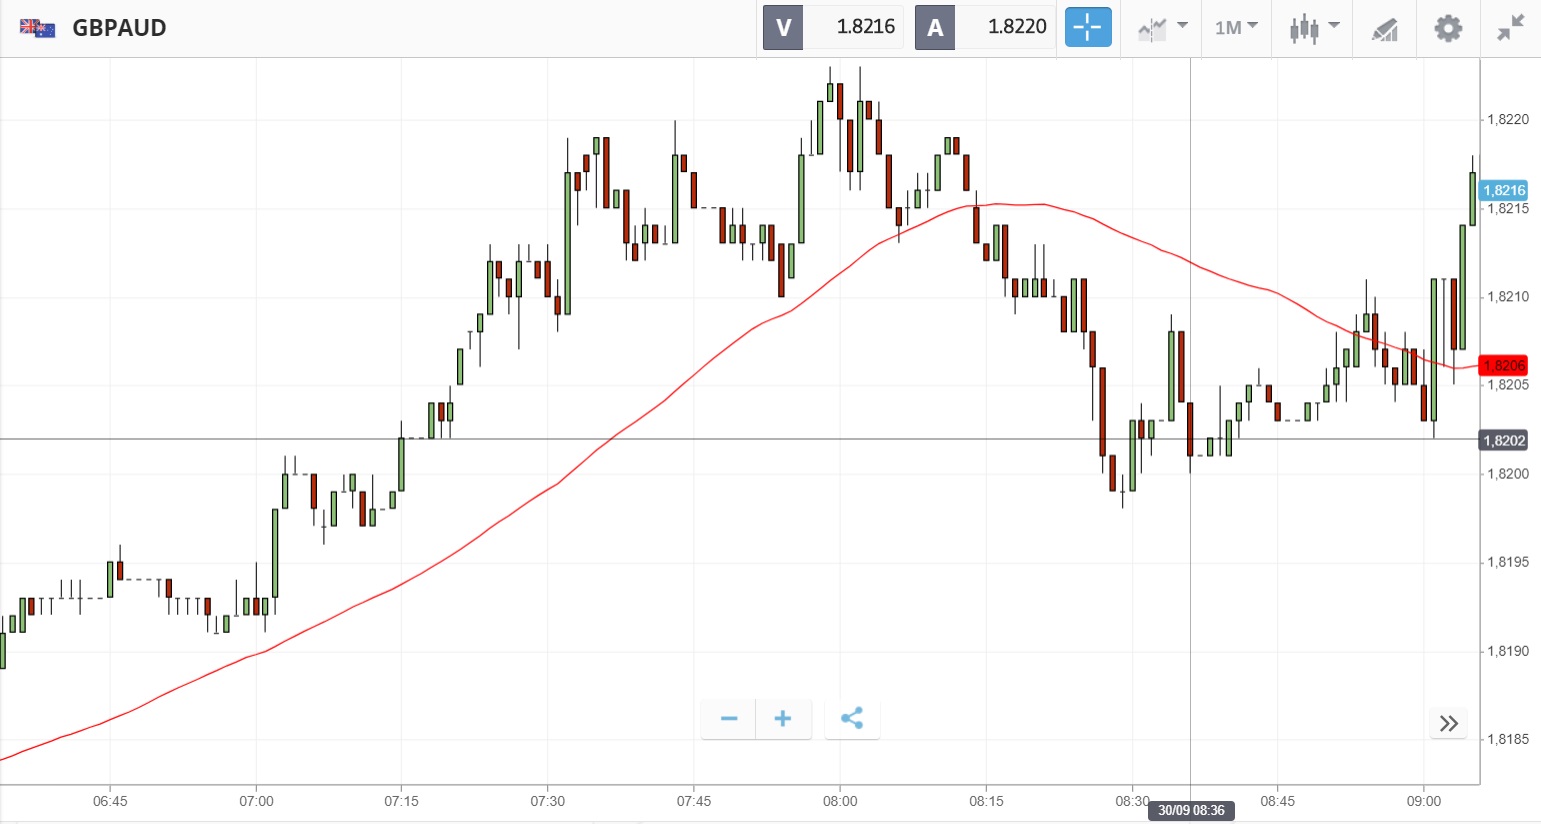Jump to latest candles with double-arrow button

point(1448,723)
